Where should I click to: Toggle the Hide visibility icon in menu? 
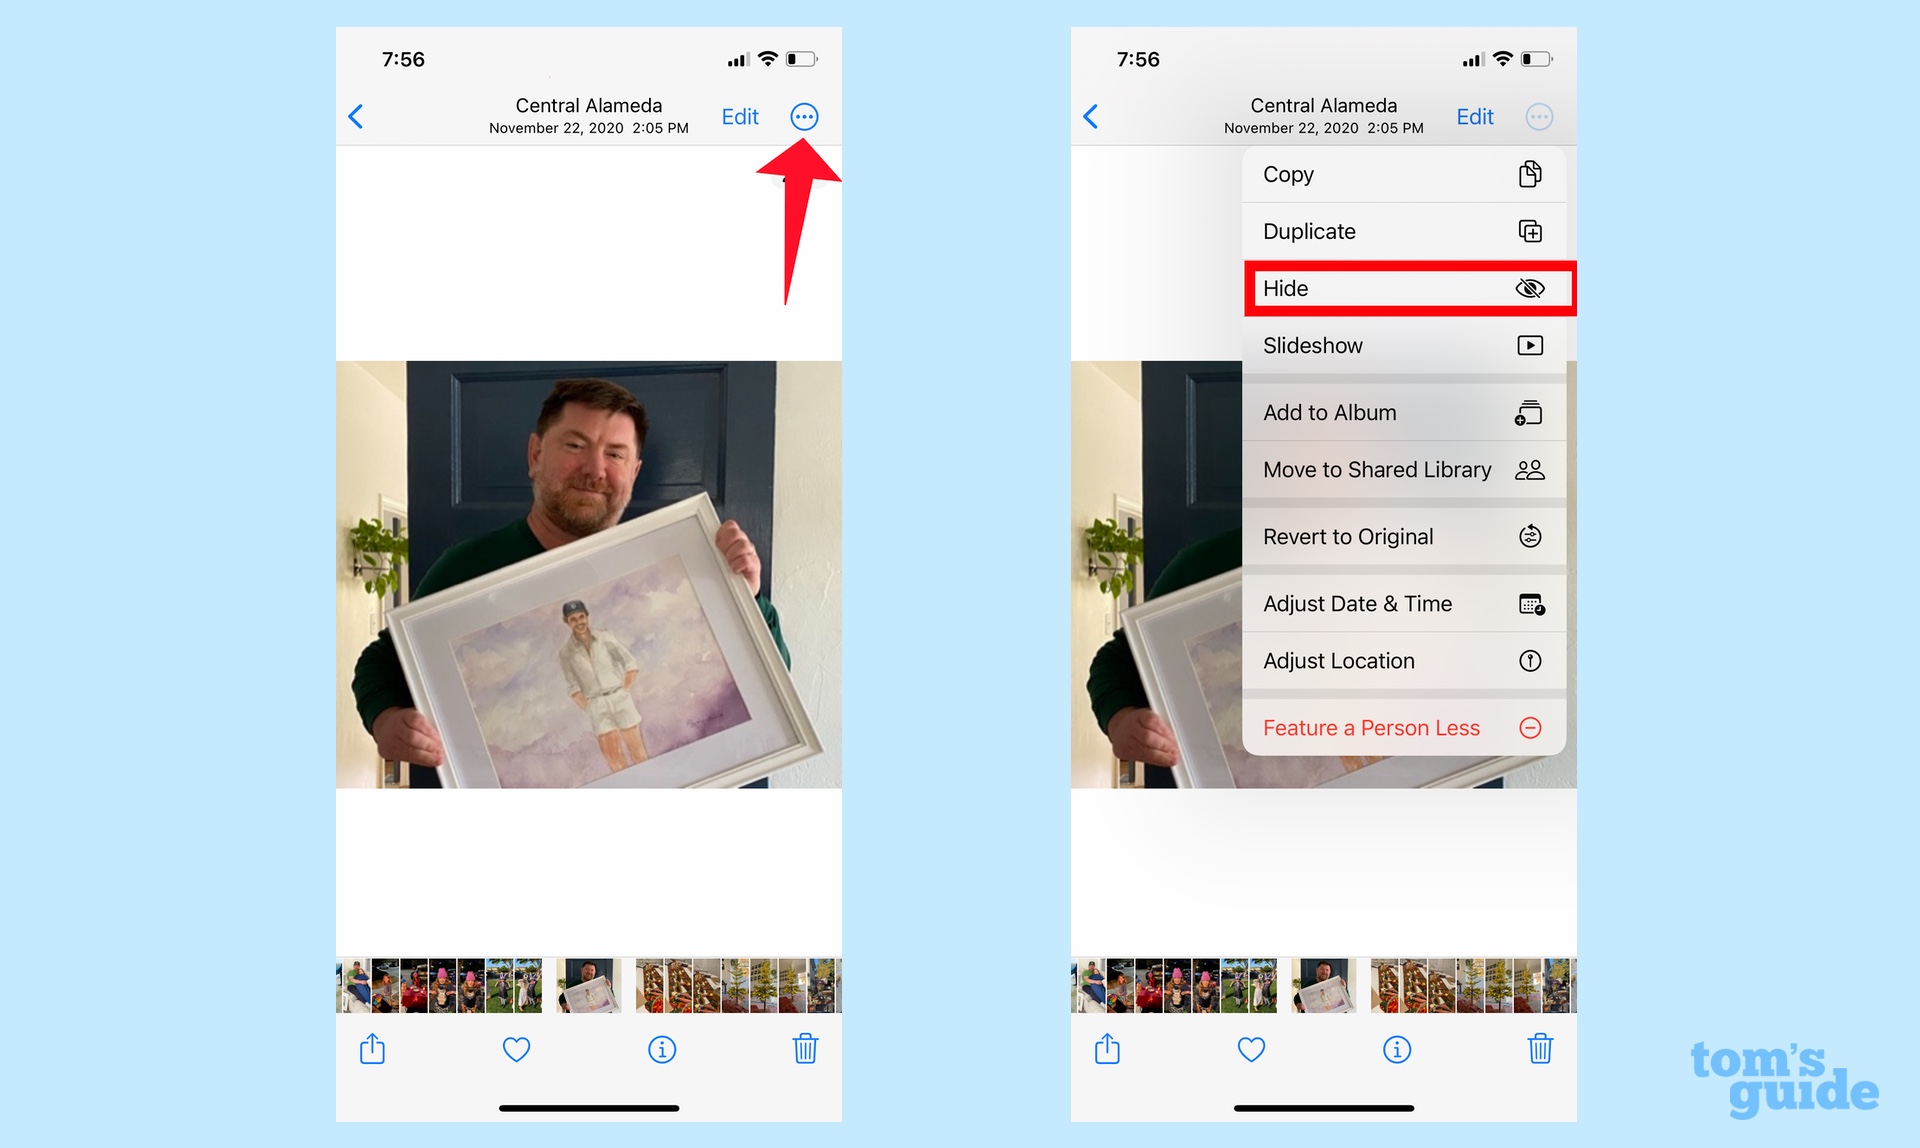[1531, 288]
